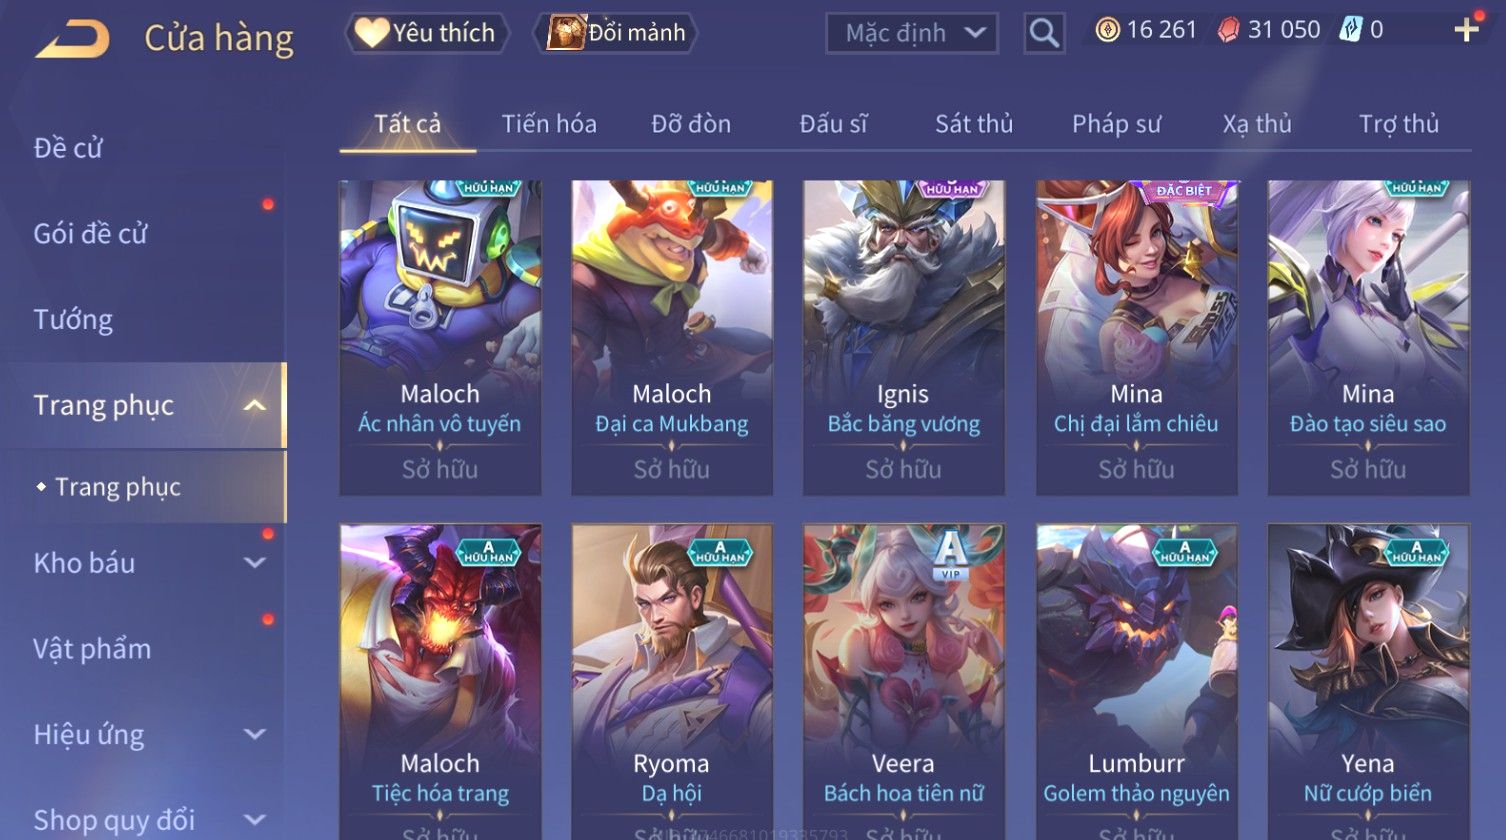Select Veera Bách hoa tiên nữ skin
1506x840 pixels.
click(904, 682)
